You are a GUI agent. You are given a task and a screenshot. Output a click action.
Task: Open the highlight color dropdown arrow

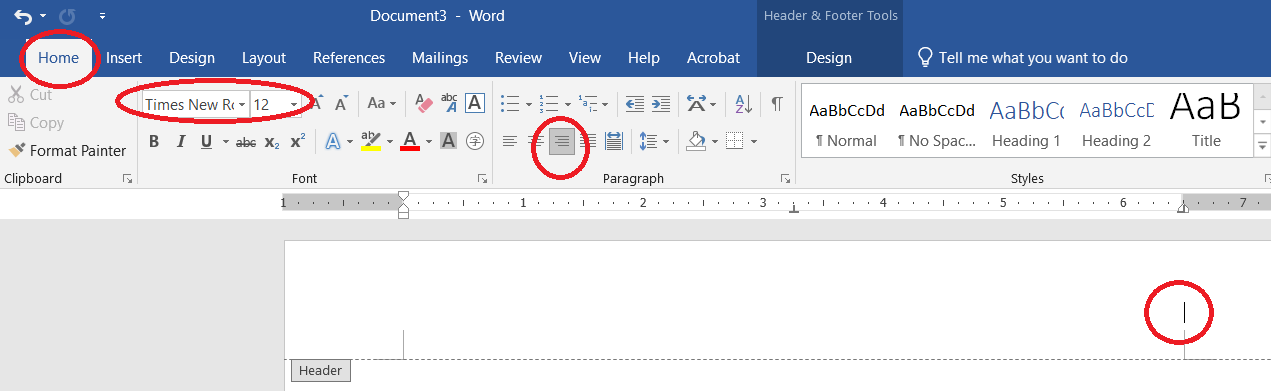point(389,142)
